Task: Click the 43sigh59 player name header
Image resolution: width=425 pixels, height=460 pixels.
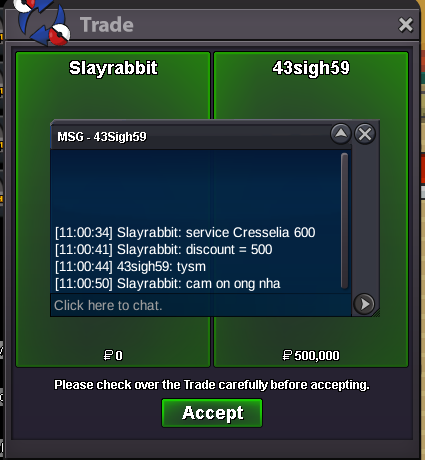Action: 311,68
